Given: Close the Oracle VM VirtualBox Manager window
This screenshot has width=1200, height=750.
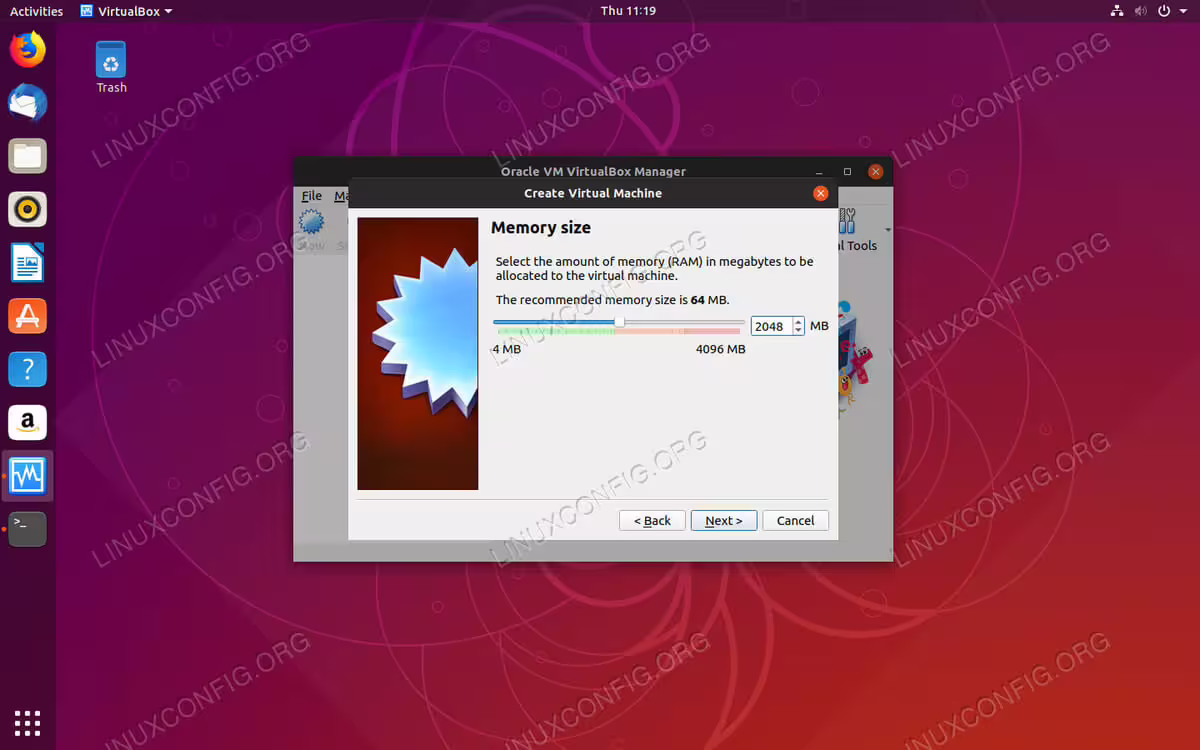Looking at the screenshot, I should pyautogui.click(x=876, y=171).
